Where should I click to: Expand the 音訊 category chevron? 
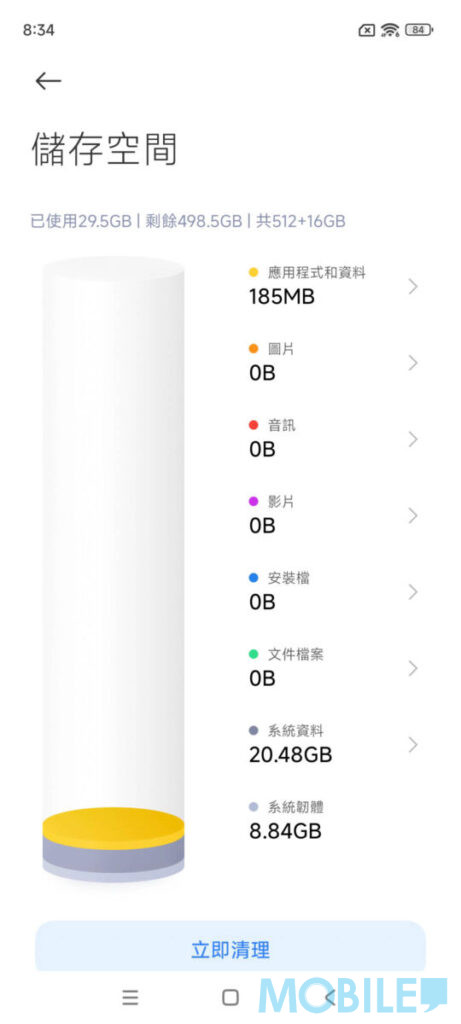pos(413,440)
